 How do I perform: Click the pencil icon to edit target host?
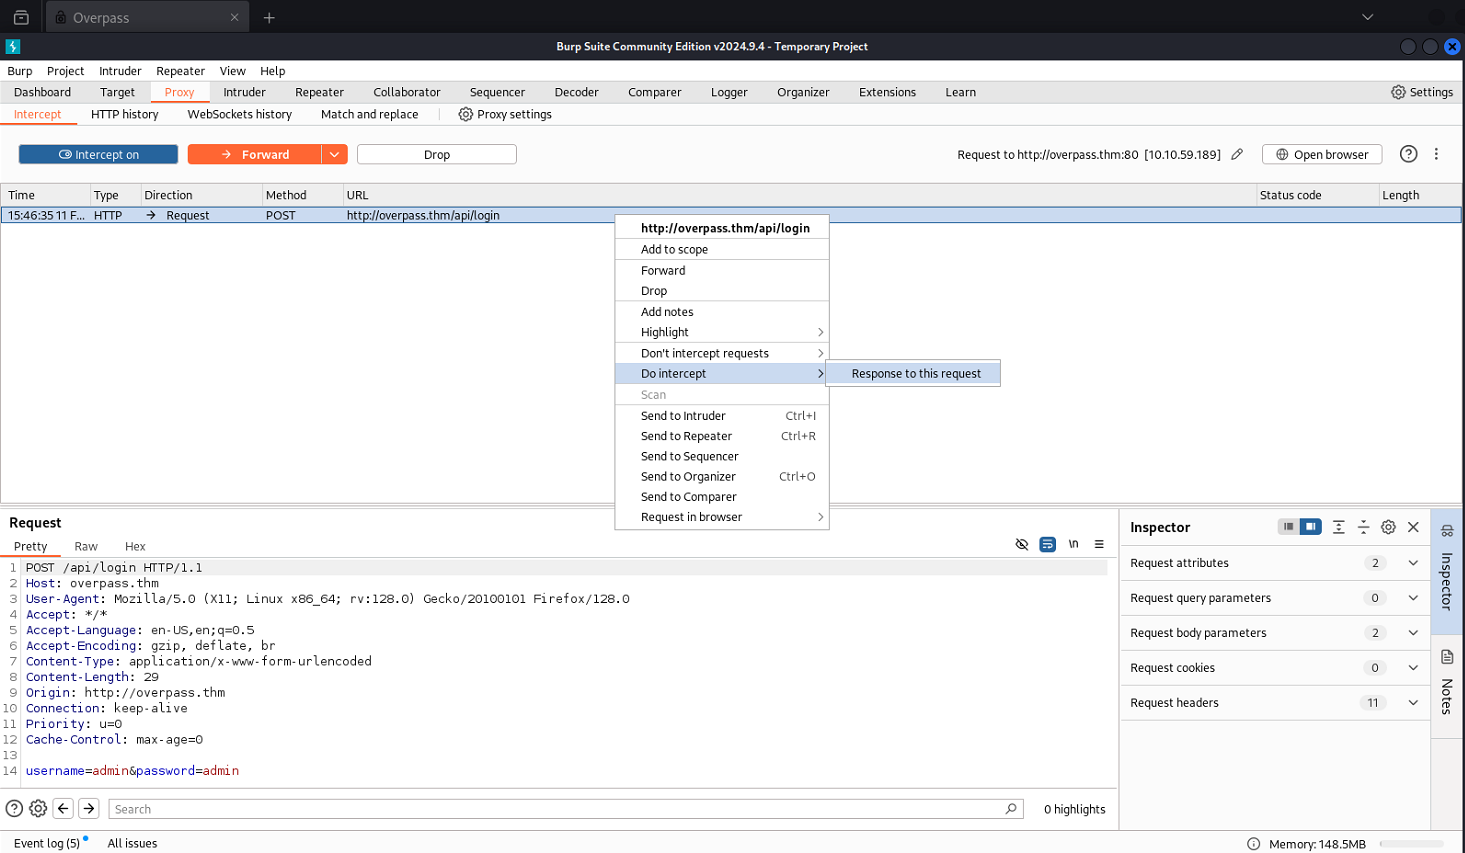1237,154
